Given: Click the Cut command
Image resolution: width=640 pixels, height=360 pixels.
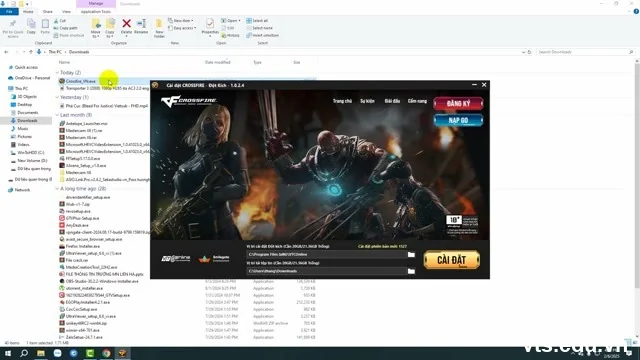Looking at the screenshot, I should point(60,20).
